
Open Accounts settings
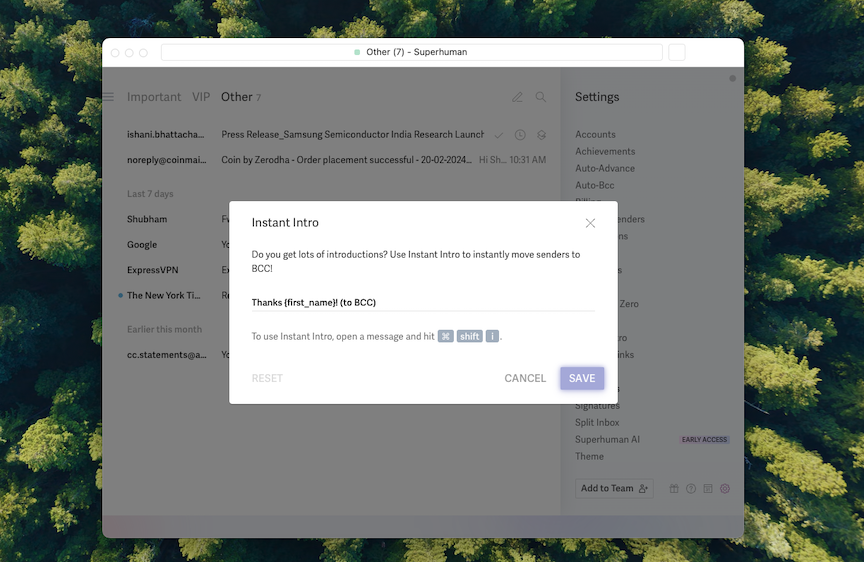pos(595,134)
